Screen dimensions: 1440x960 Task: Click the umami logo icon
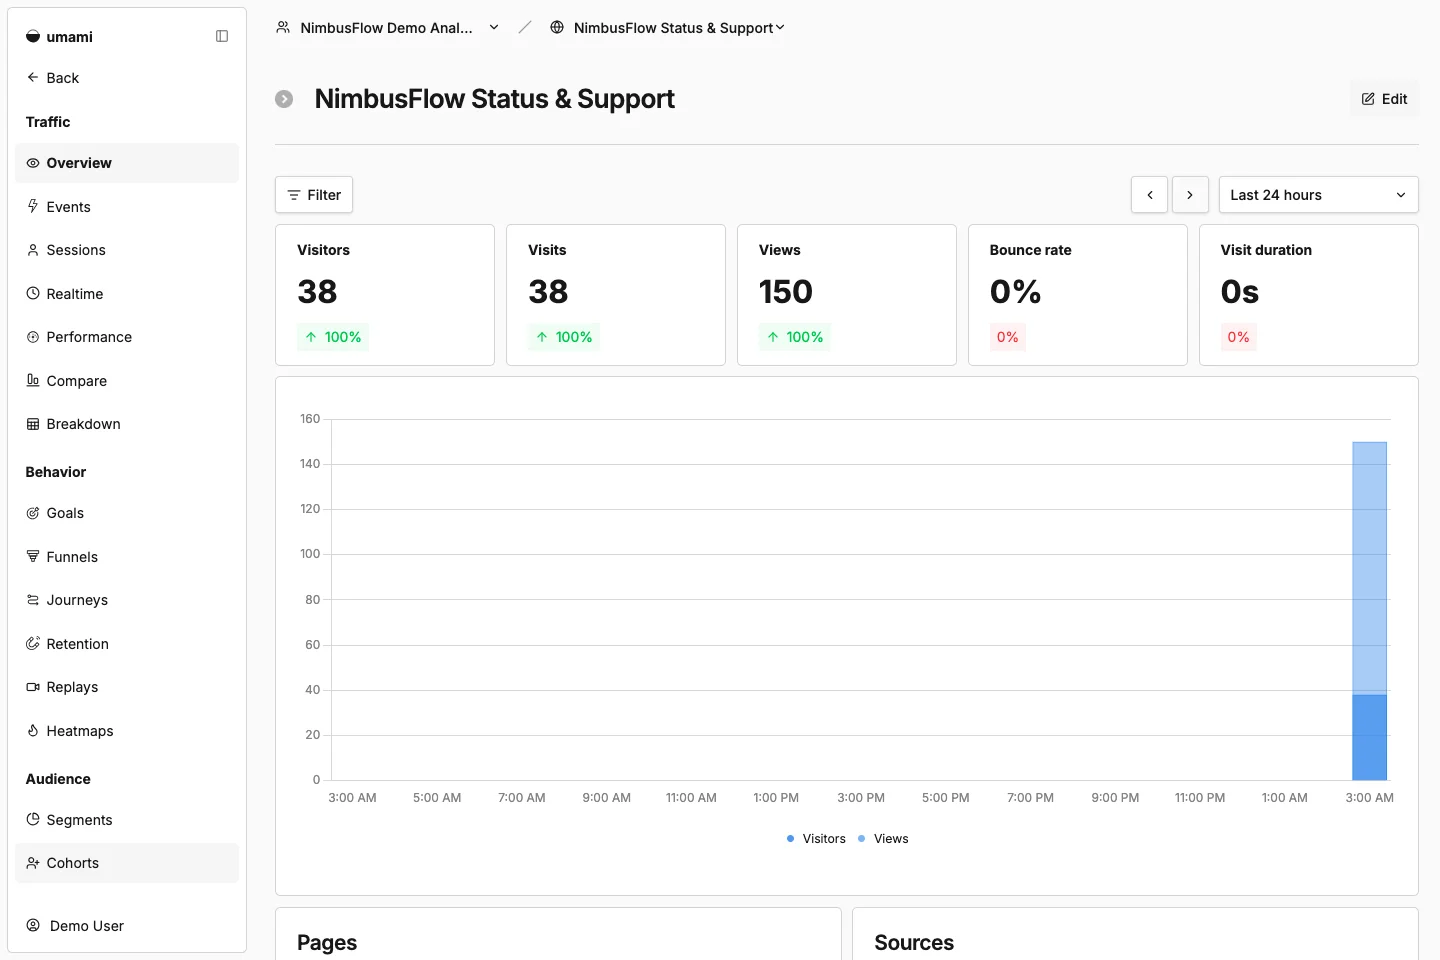point(33,37)
